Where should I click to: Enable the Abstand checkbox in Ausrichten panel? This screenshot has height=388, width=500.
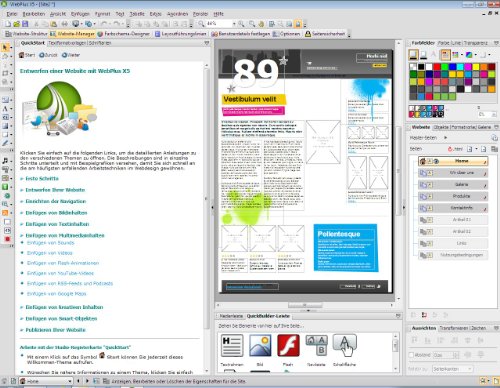pyautogui.click(x=411, y=355)
